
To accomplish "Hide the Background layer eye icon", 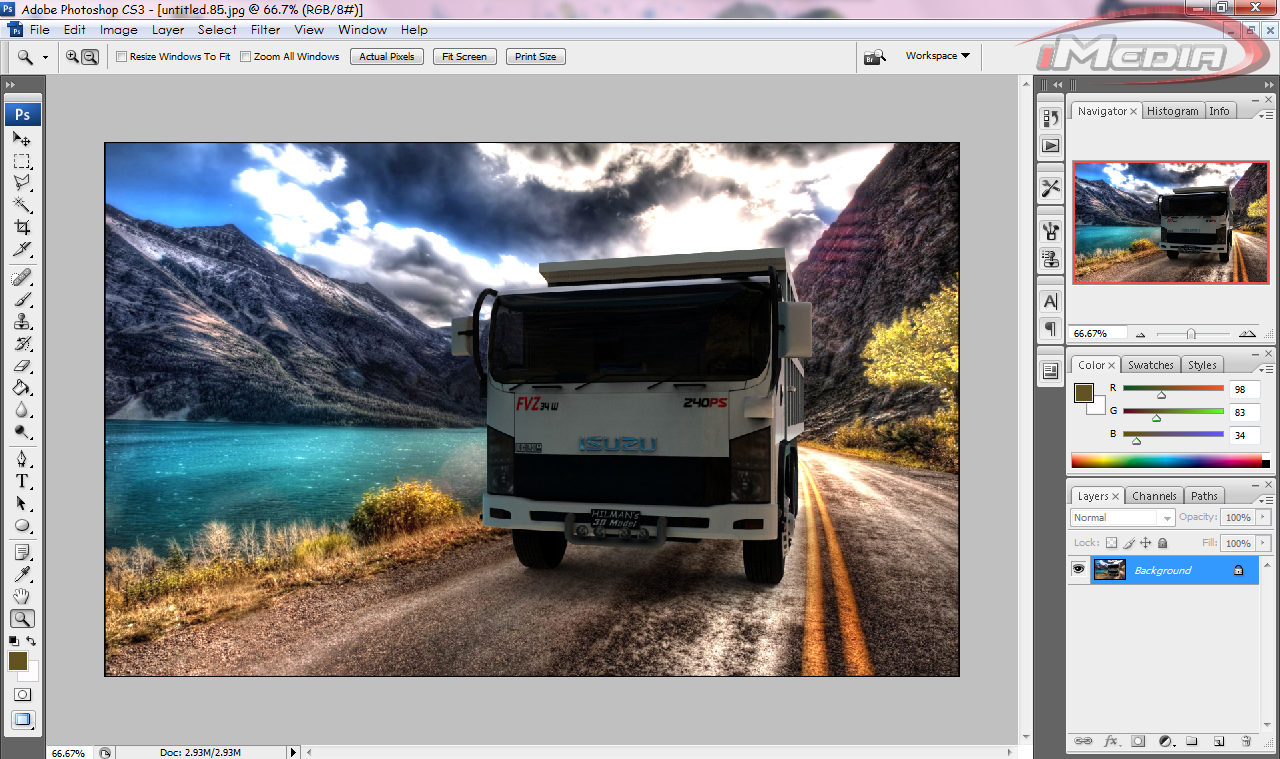I will pyautogui.click(x=1078, y=569).
